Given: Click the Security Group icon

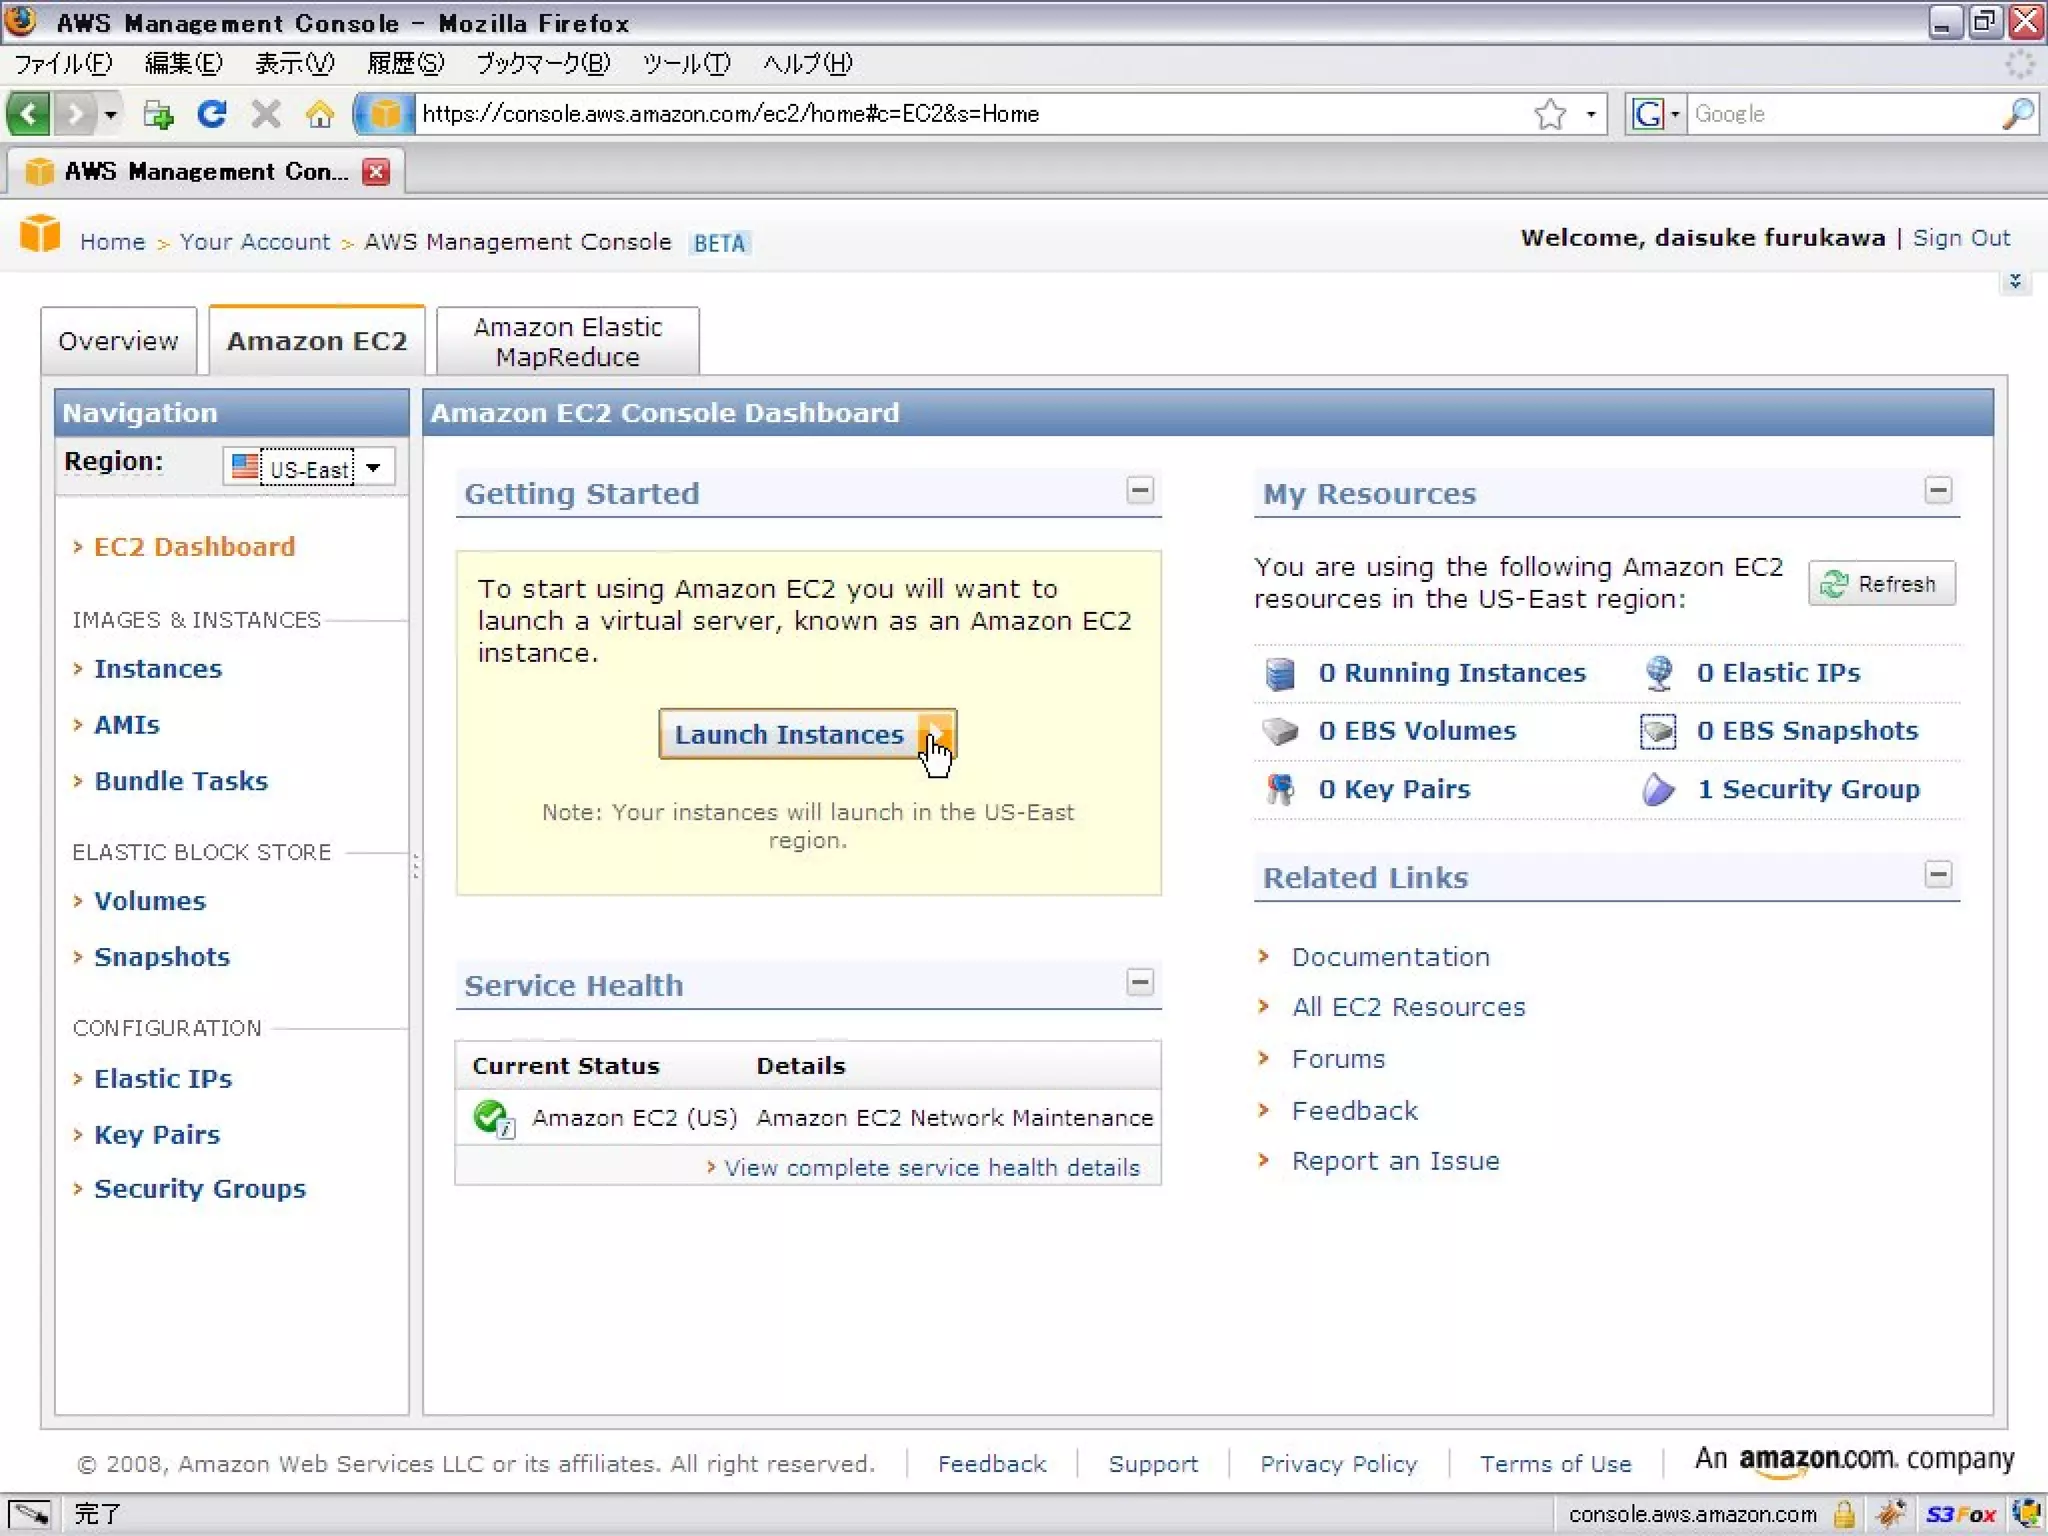Looking at the screenshot, I should tap(1658, 790).
